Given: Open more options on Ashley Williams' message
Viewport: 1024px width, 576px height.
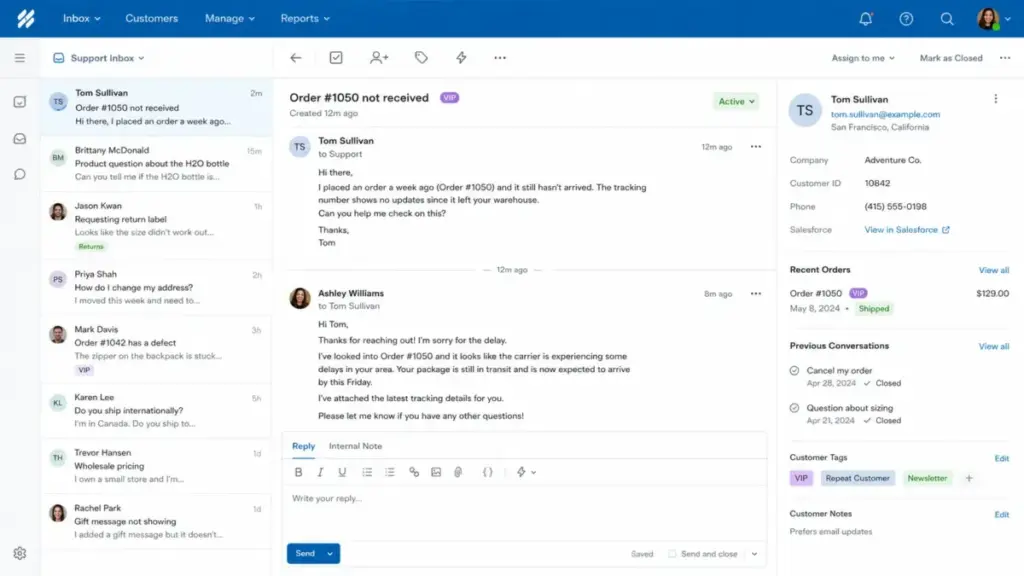Looking at the screenshot, I should click(x=756, y=294).
